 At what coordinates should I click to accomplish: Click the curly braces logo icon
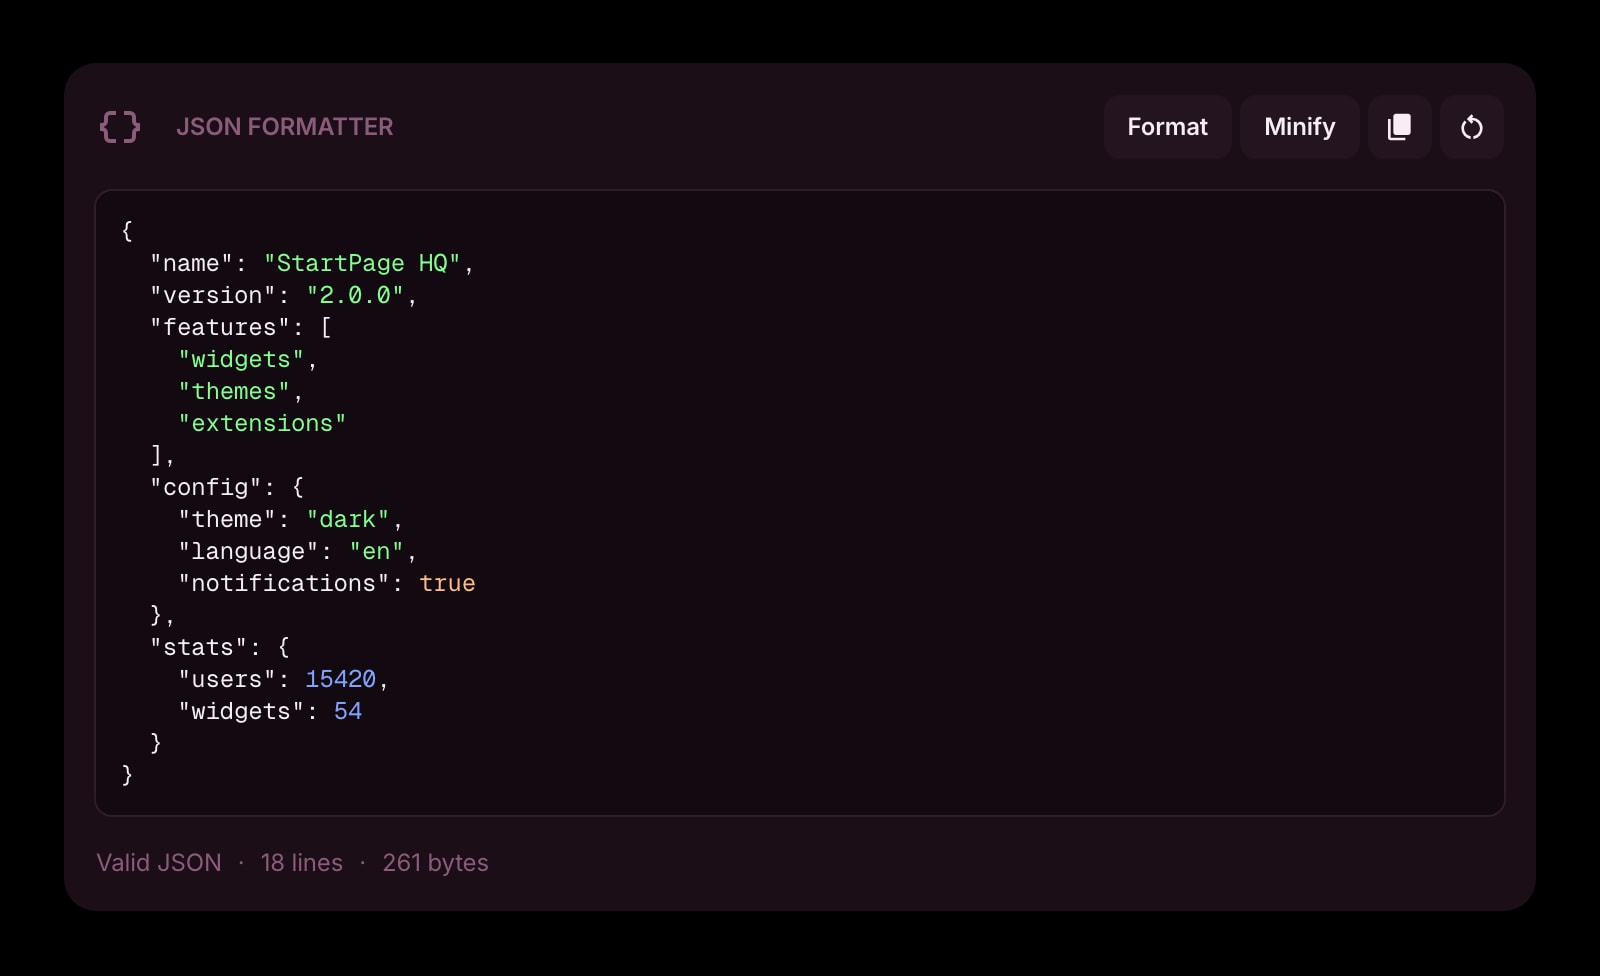click(x=119, y=127)
